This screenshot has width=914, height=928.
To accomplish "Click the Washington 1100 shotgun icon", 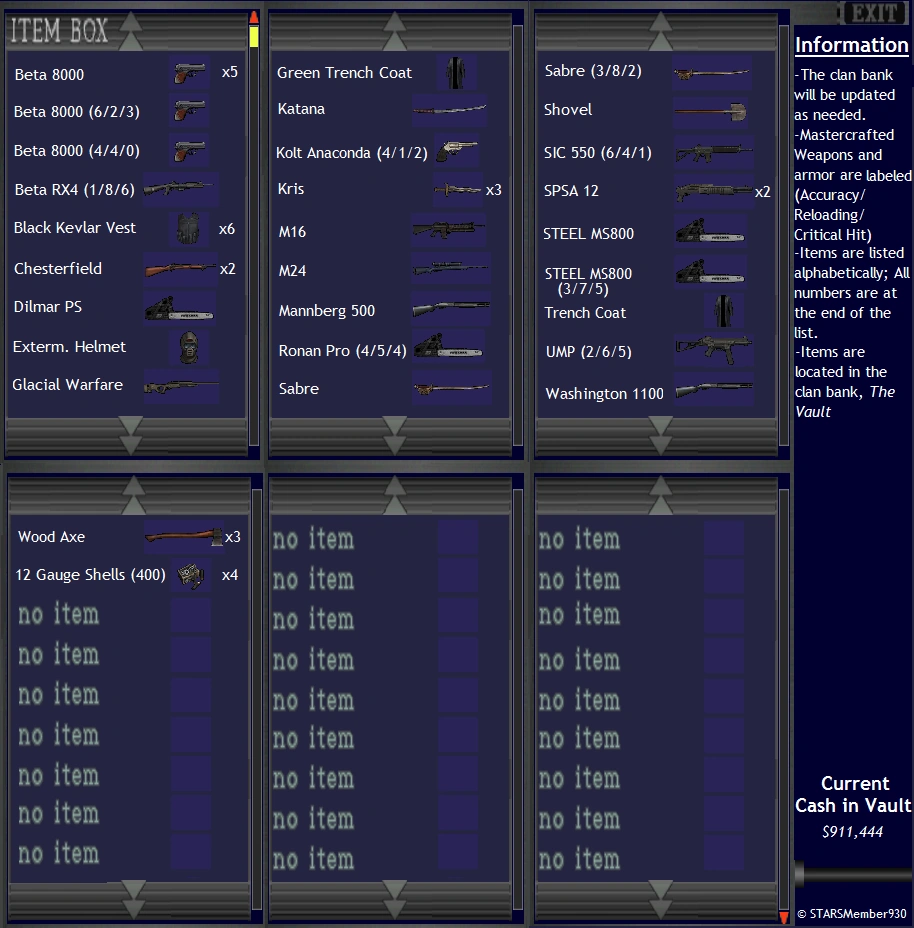I will tap(713, 389).
